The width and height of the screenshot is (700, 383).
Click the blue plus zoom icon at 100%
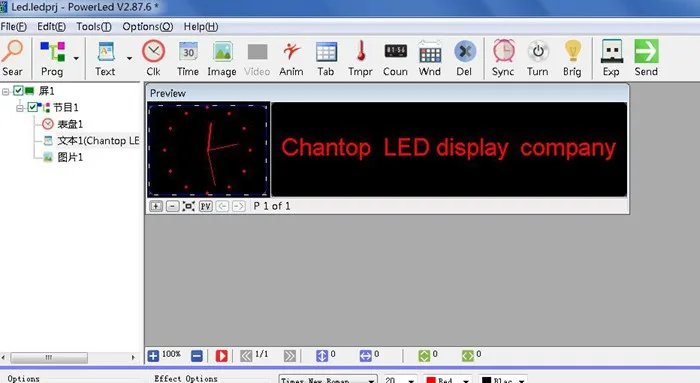coord(153,356)
